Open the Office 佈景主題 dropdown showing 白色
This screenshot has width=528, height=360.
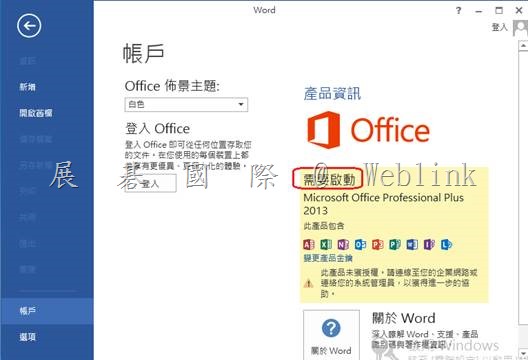[x=186, y=104]
